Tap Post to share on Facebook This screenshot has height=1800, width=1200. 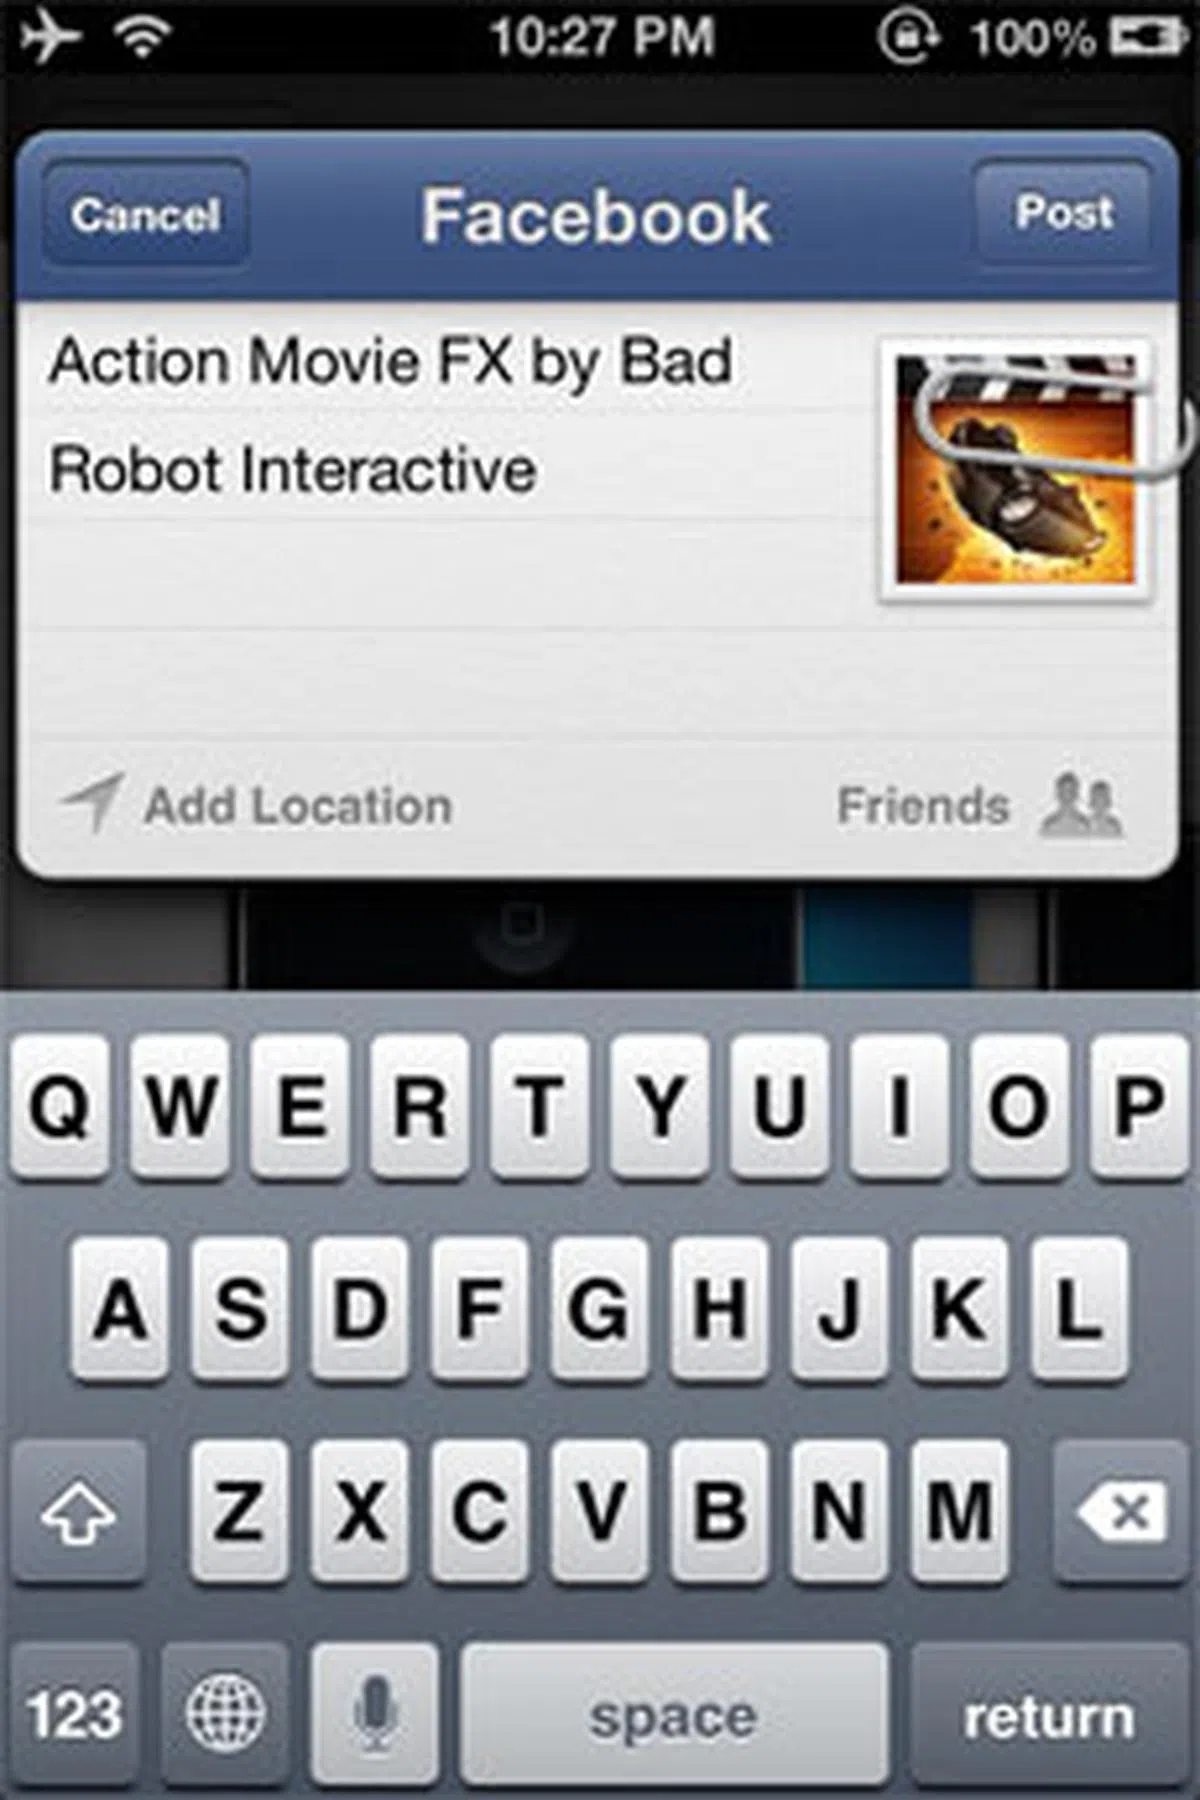tap(1063, 213)
